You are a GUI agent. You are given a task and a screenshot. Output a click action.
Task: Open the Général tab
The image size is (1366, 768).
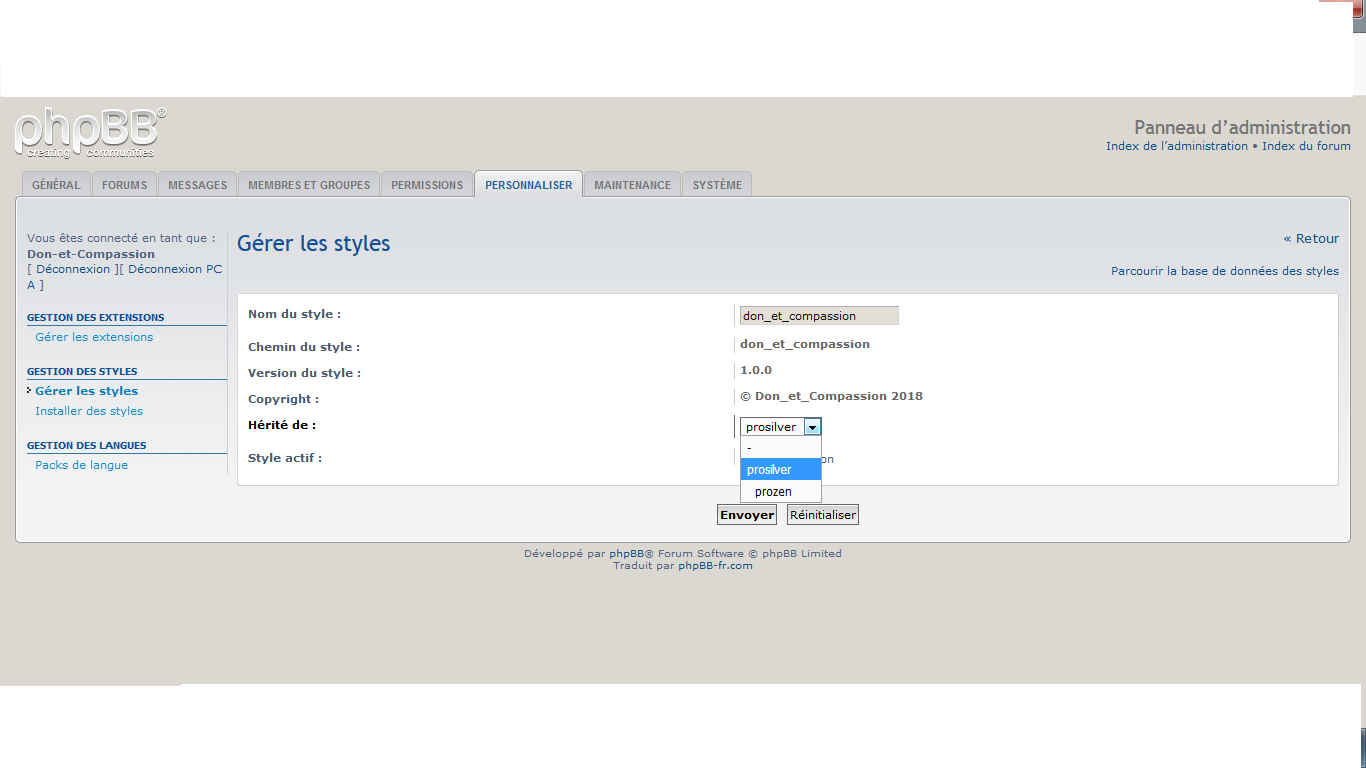point(56,185)
